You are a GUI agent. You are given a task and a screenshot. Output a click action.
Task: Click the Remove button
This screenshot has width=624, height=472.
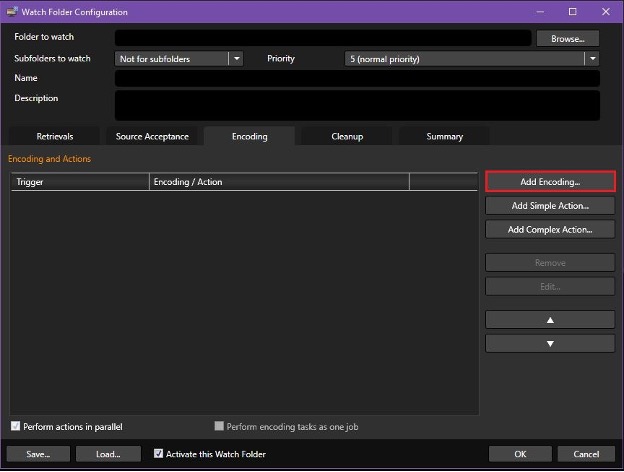(550, 263)
